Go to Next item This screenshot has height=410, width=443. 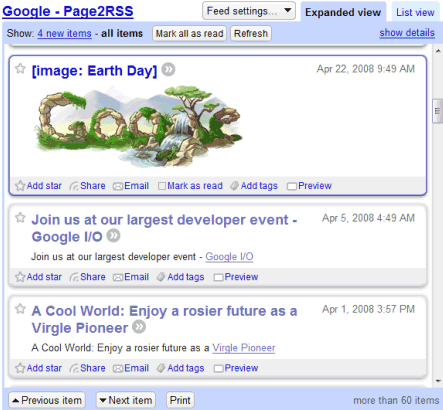(x=126, y=400)
